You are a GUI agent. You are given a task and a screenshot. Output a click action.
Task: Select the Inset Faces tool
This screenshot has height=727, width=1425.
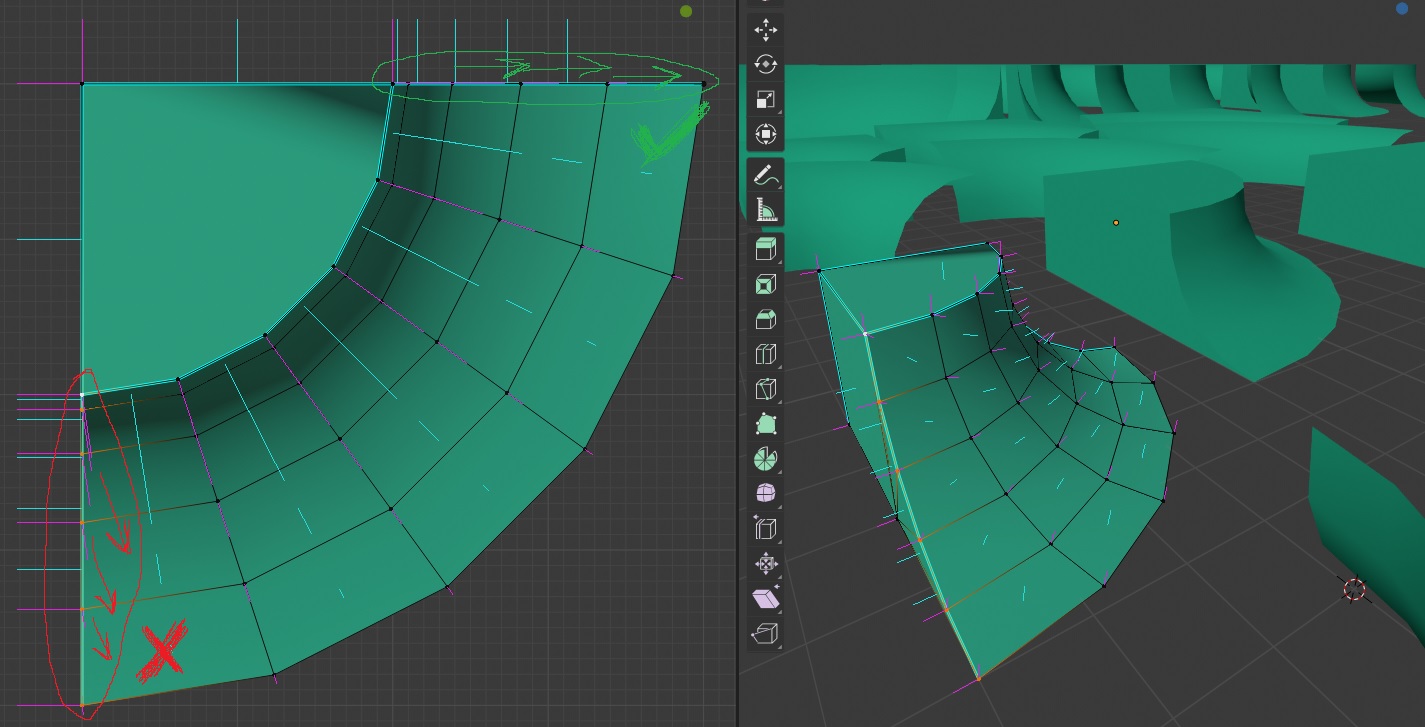(x=765, y=284)
